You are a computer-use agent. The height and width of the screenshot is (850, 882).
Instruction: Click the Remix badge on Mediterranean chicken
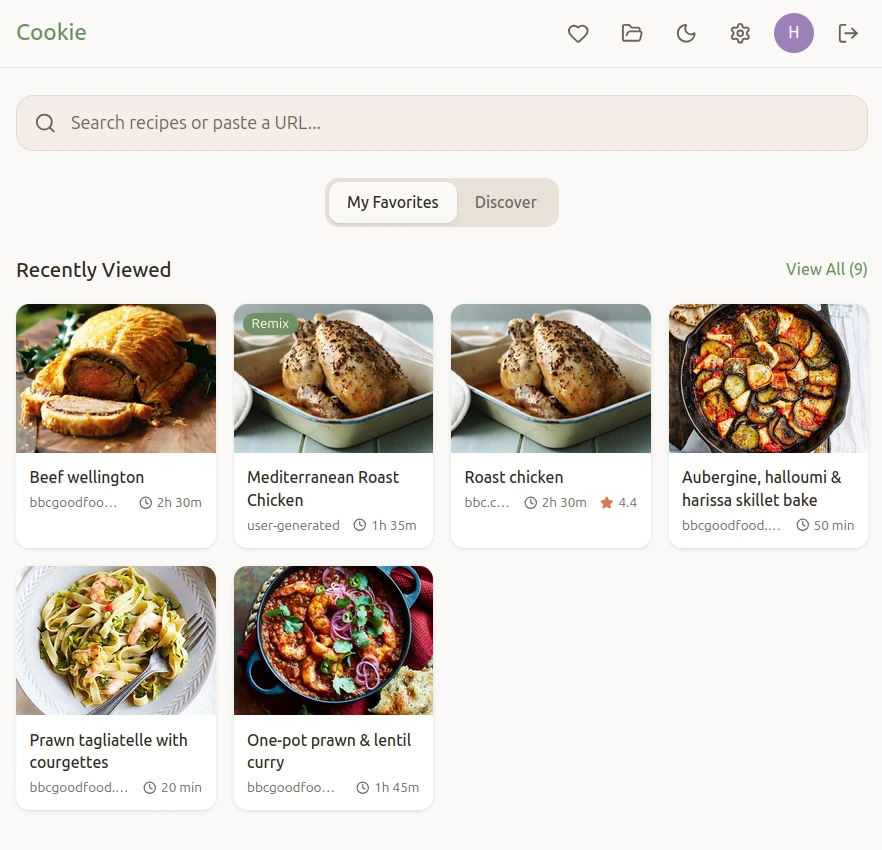click(270, 324)
